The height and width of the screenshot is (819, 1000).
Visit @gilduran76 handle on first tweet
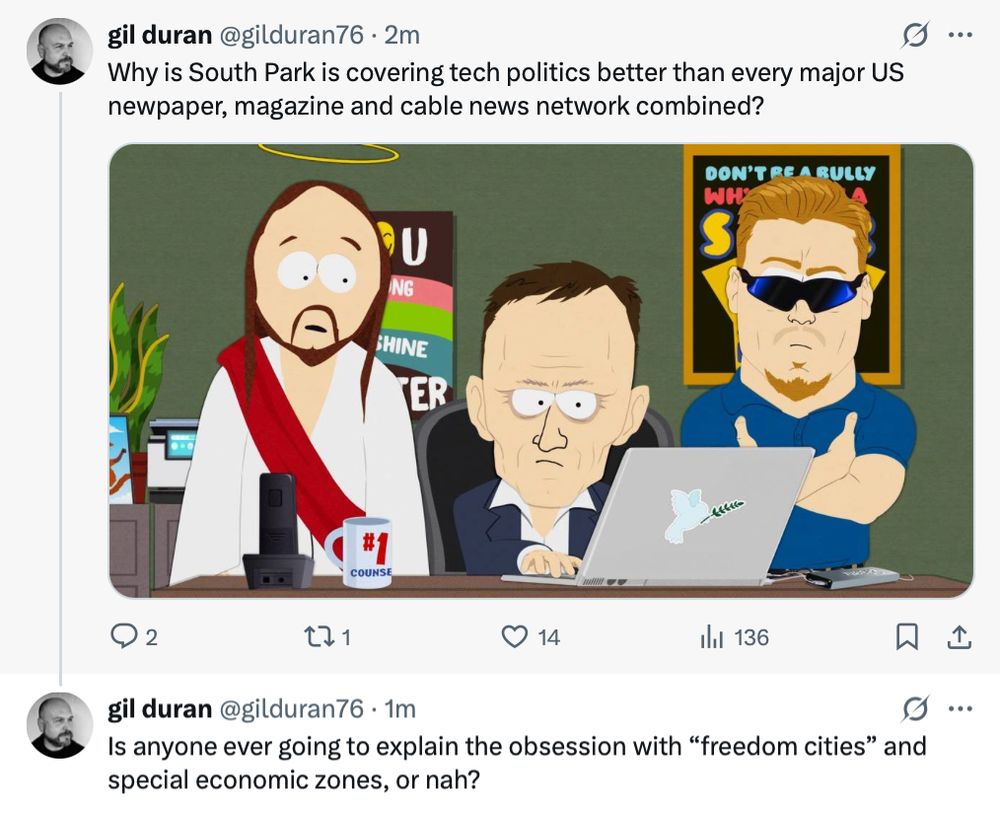pyautogui.click(x=291, y=34)
